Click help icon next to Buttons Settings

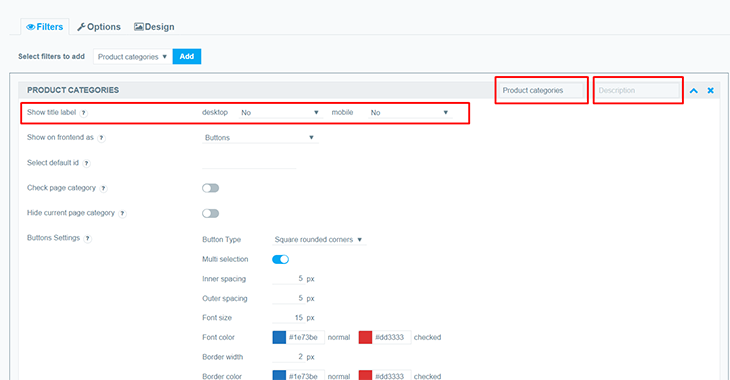88,239
